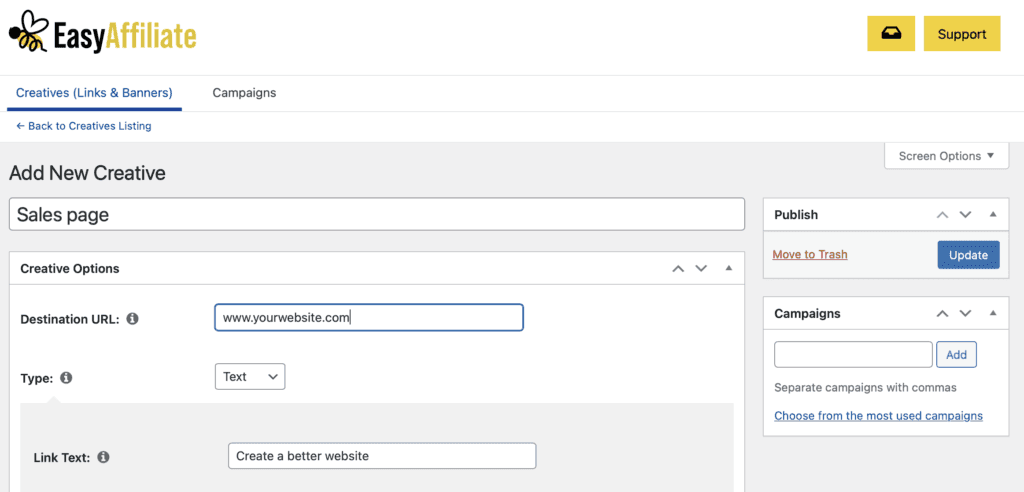
Task: Open Choose from most used campaigns link
Action: [x=878, y=415]
